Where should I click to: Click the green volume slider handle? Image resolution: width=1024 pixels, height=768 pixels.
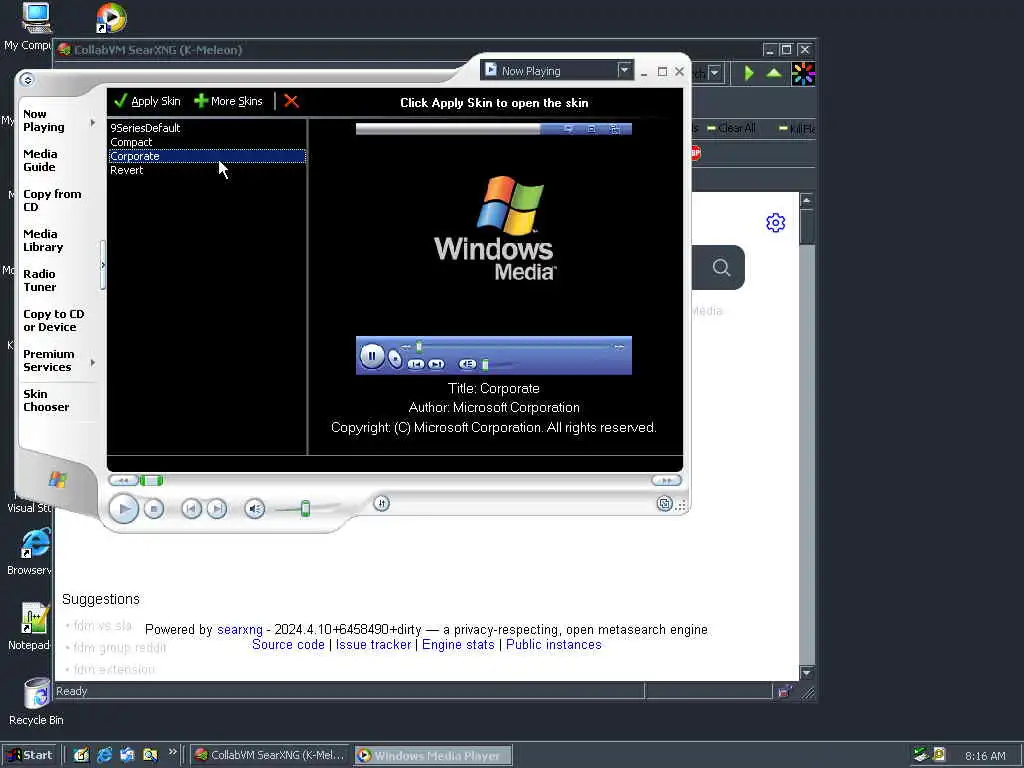click(x=305, y=509)
